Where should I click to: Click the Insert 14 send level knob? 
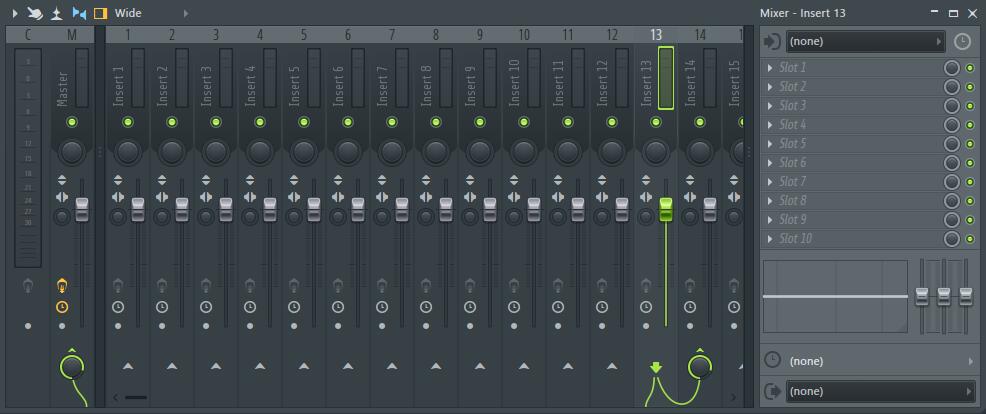point(700,367)
